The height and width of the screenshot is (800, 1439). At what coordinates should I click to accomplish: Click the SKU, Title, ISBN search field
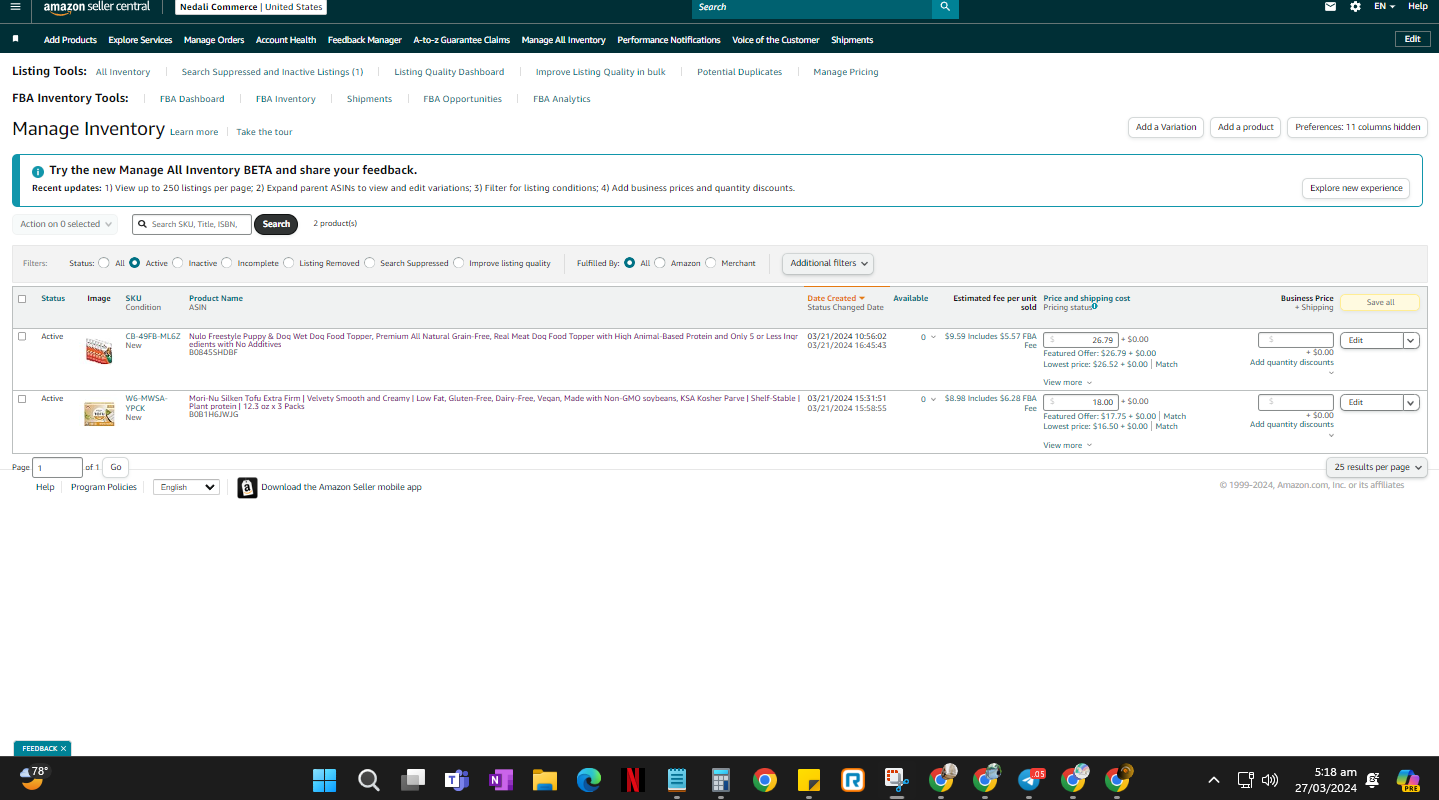[x=192, y=224]
